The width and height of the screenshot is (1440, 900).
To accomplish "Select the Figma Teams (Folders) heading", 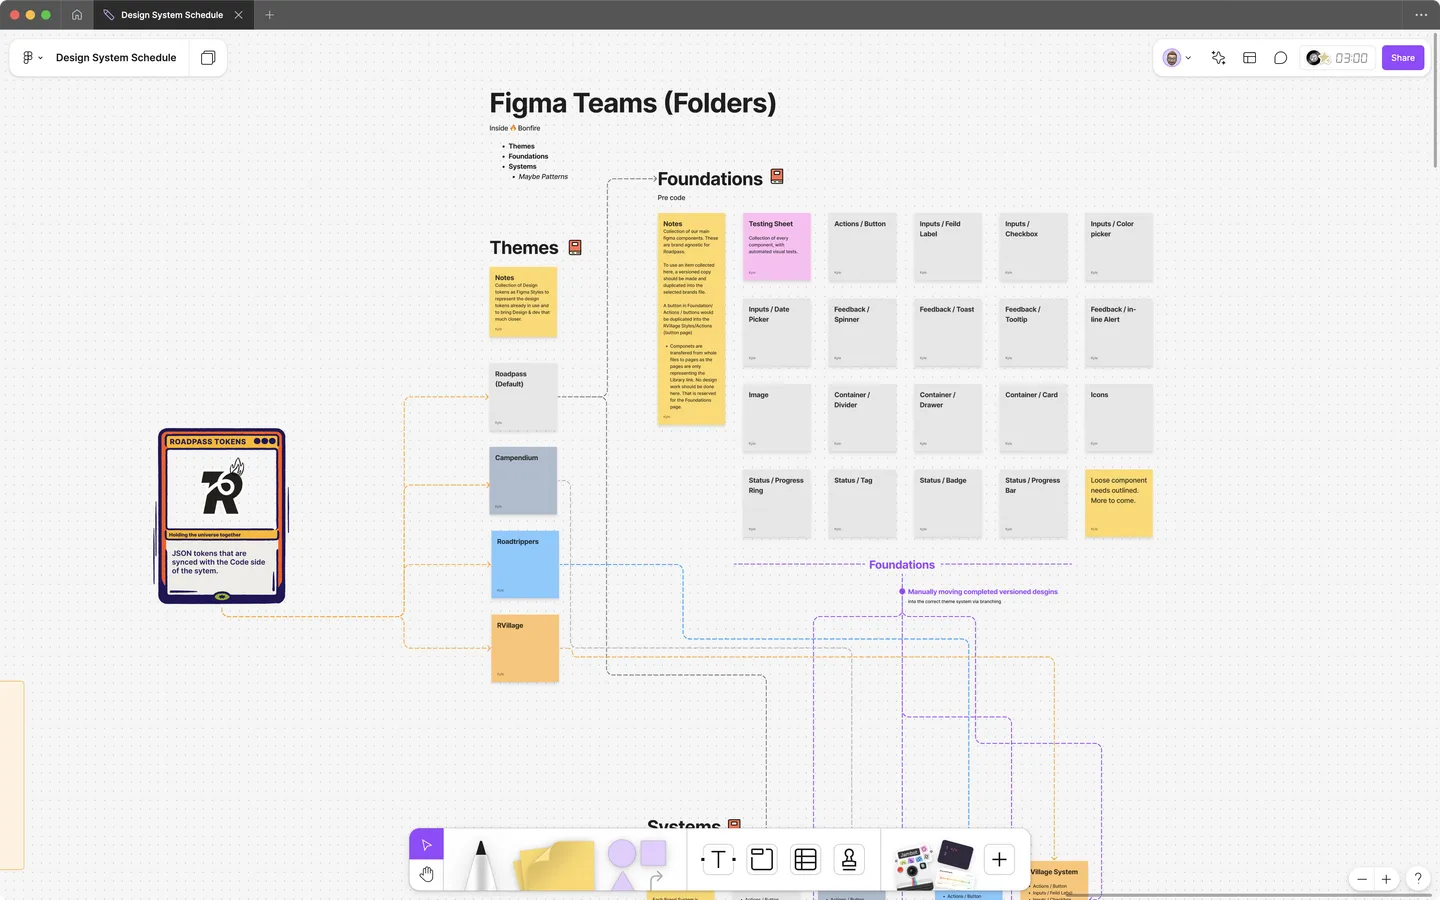I will pos(632,103).
